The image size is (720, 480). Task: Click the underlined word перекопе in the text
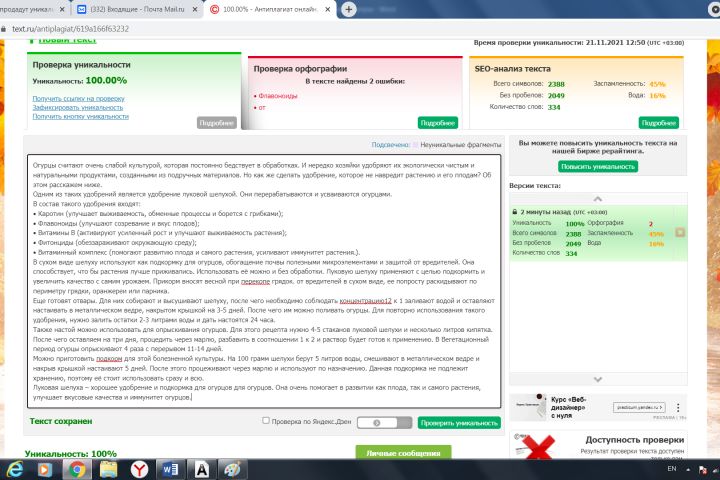[255, 281]
